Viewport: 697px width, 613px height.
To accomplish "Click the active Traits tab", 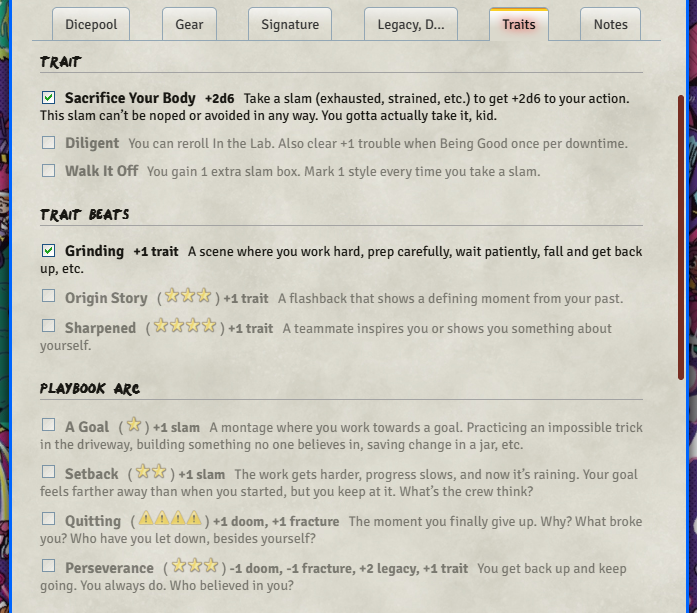I will 518,24.
